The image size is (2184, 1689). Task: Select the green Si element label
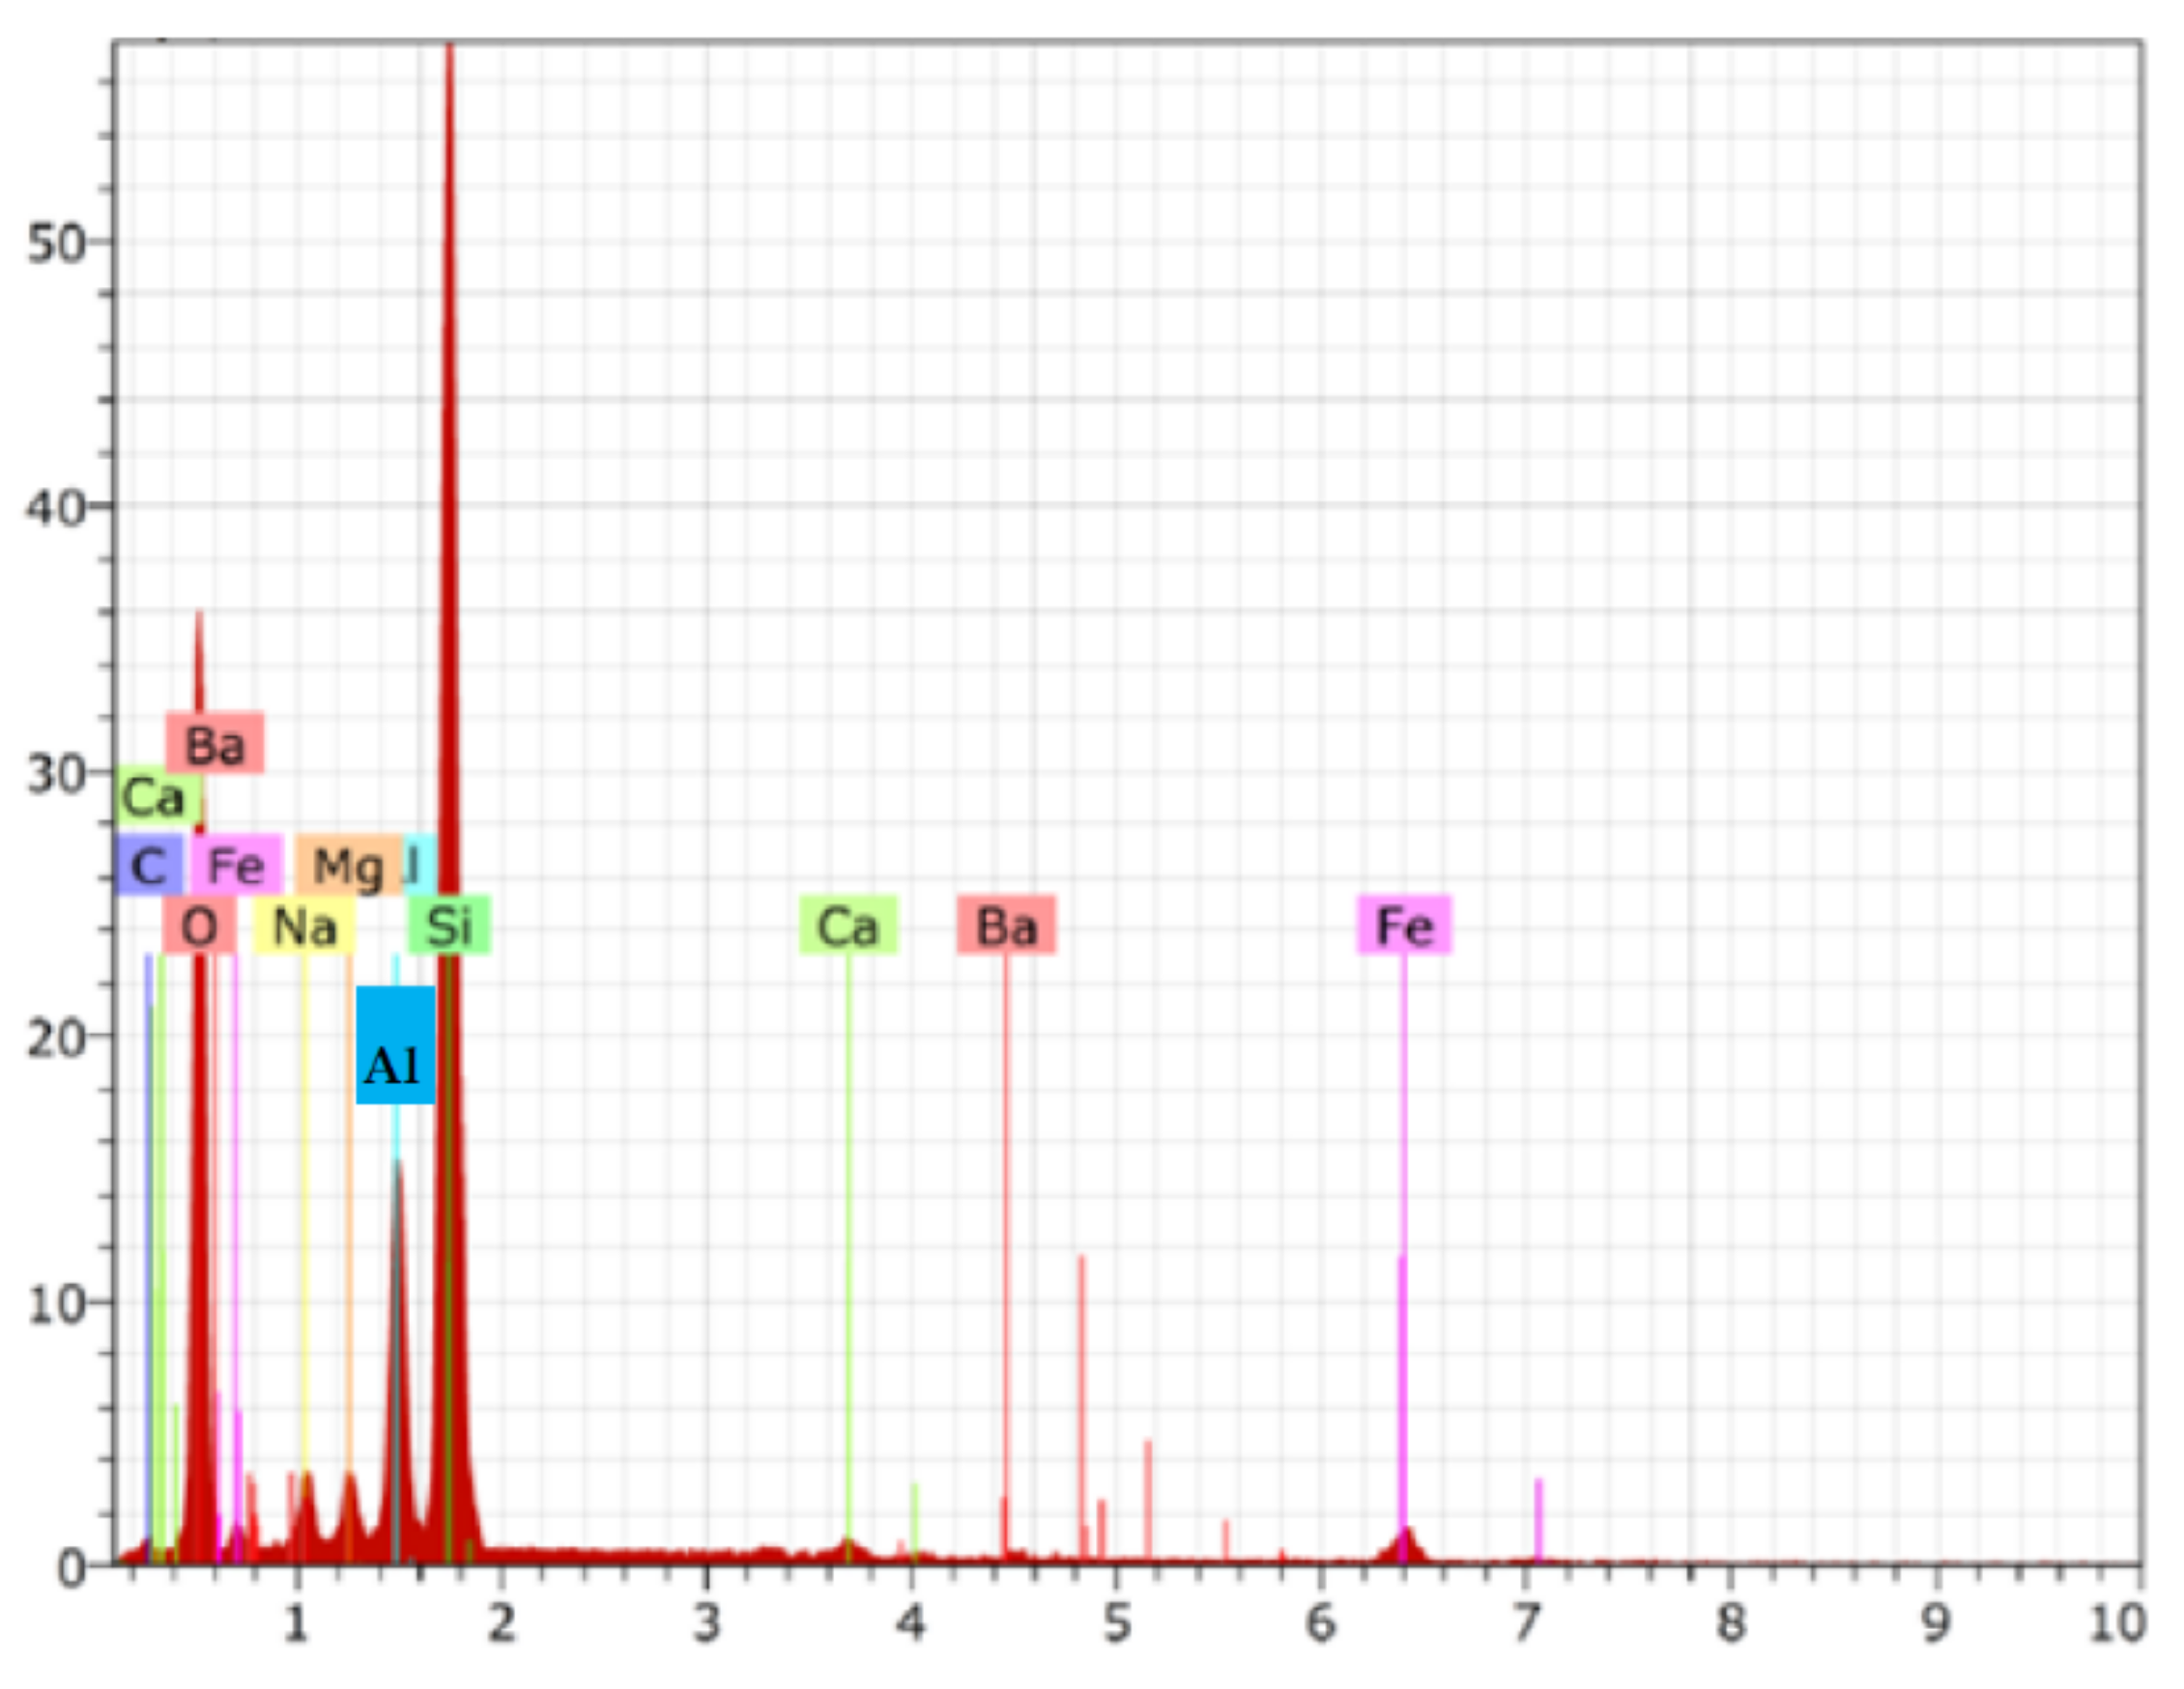pos(449,925)
